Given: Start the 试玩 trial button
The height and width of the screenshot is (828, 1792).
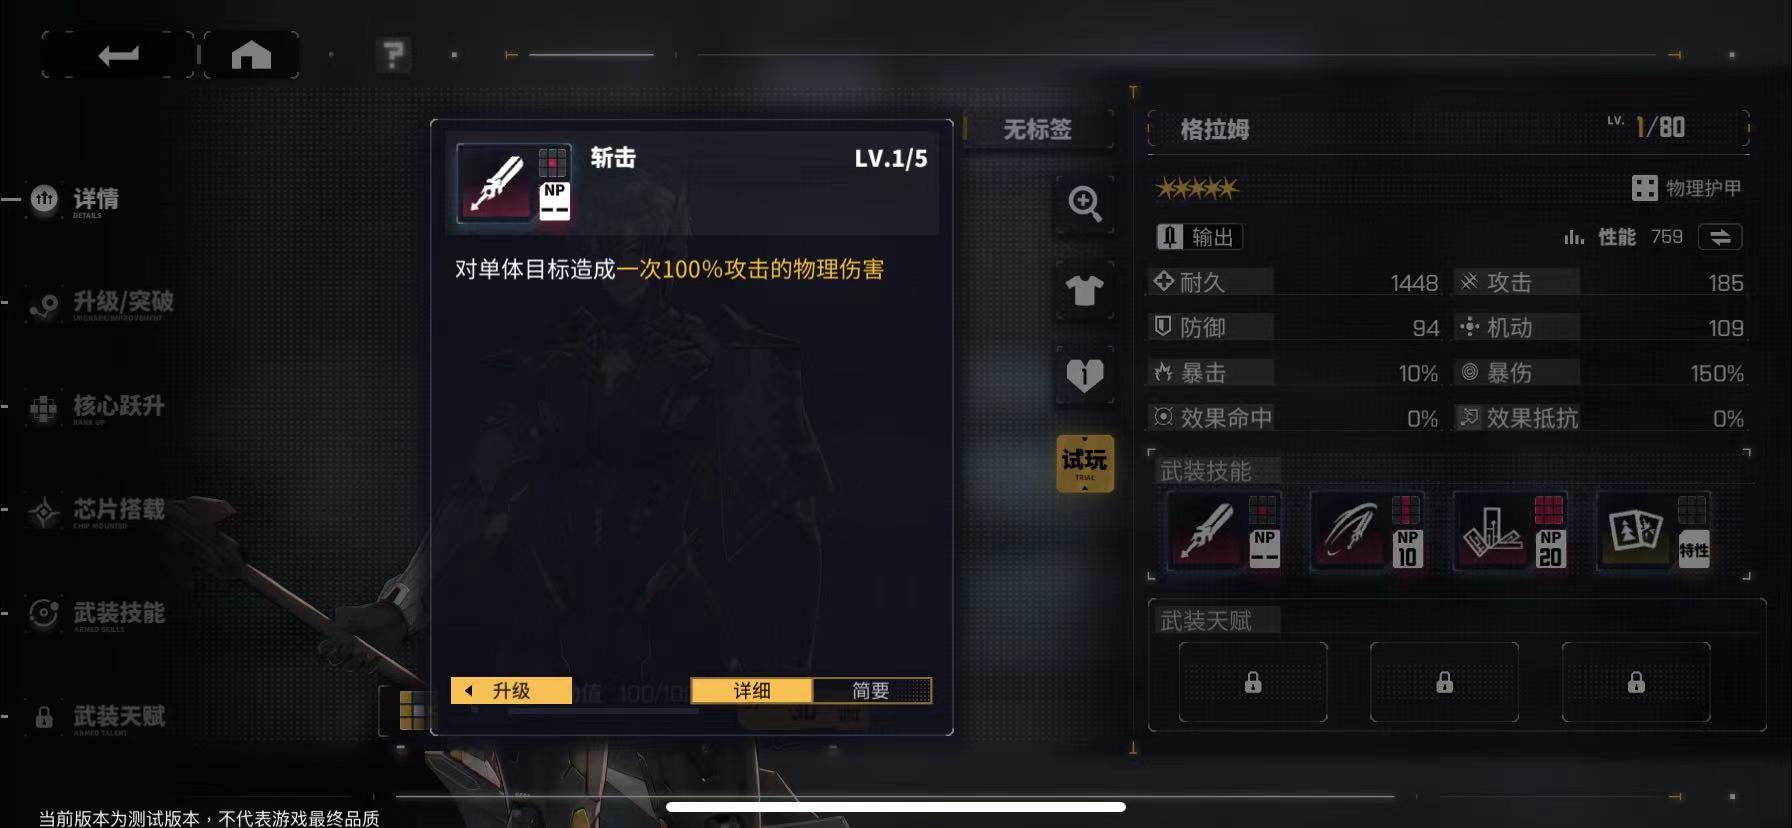Looking at the screenshot, I should [x=1085, y=463].
